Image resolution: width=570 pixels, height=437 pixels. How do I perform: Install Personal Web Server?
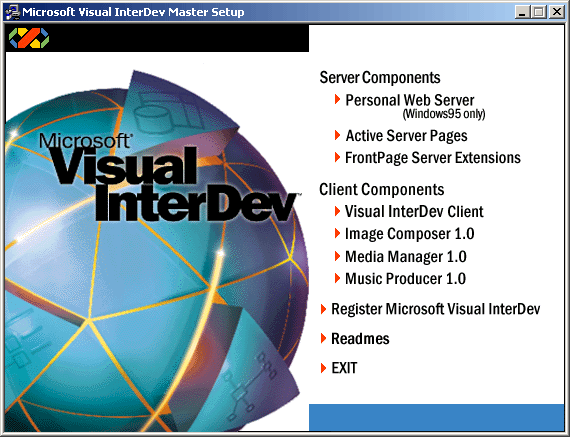point(410,100)
